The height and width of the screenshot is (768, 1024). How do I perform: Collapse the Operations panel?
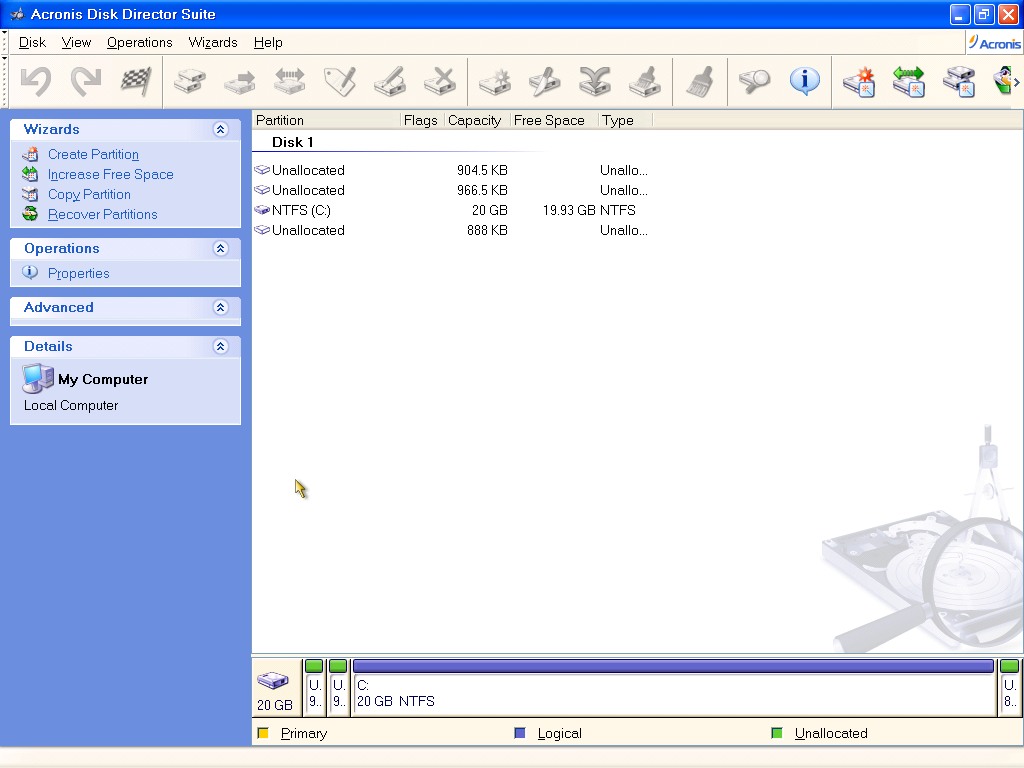pyautogui.click(x=221, y=248)
